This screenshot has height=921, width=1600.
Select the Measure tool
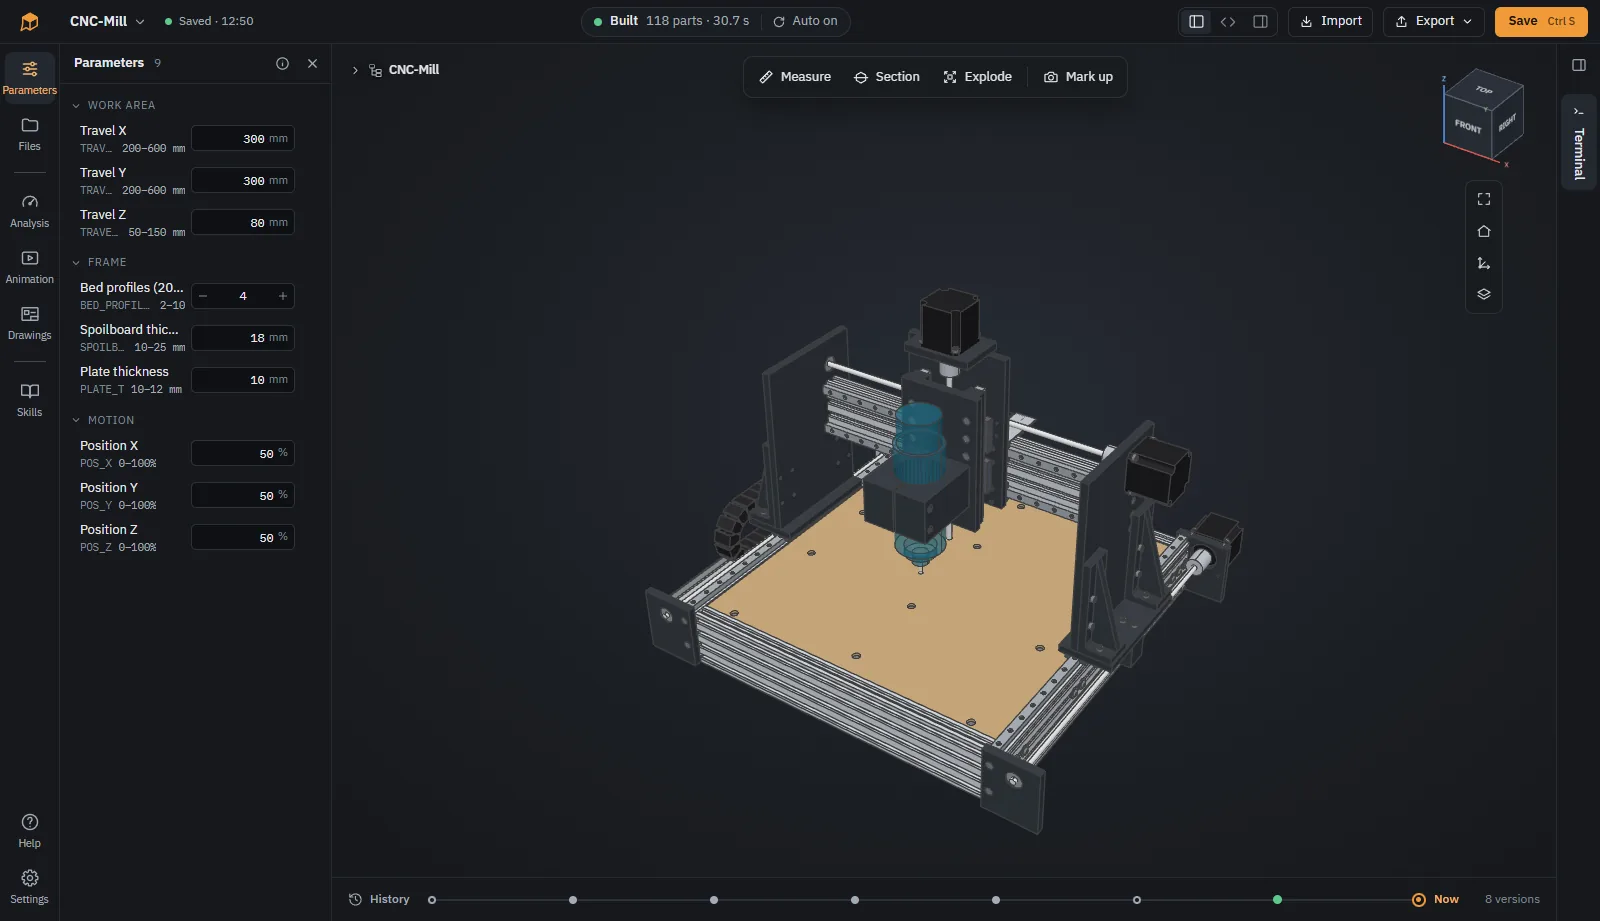click(x=795, y=77)
